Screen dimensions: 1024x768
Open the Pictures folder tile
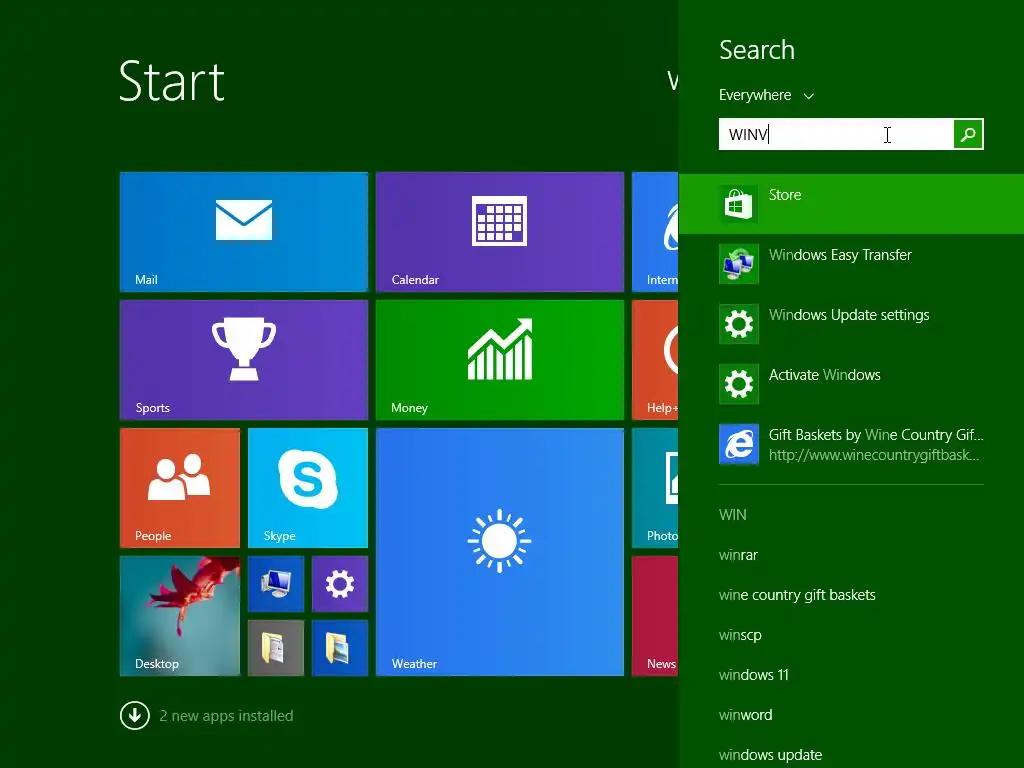tap(340, 648)
